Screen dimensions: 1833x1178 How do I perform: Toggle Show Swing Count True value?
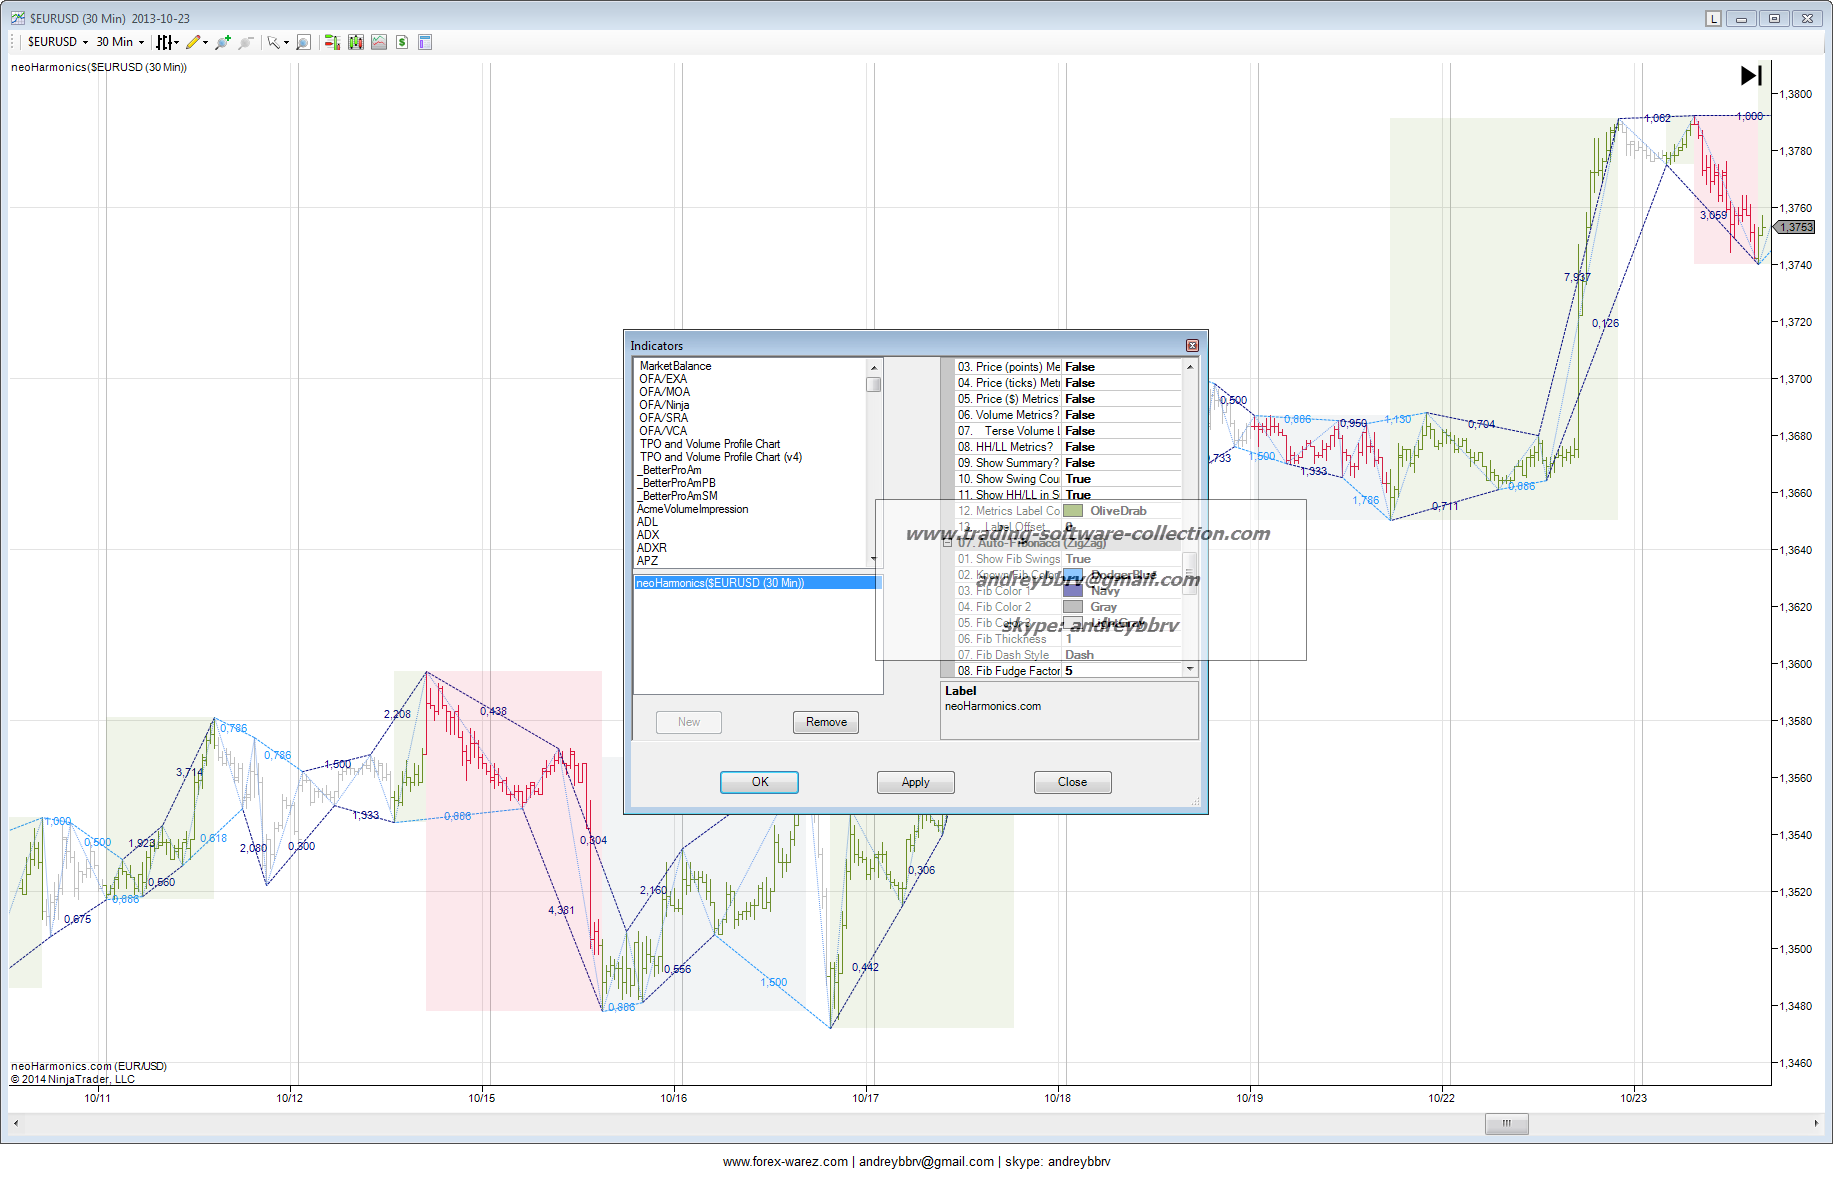point(1078,479)
